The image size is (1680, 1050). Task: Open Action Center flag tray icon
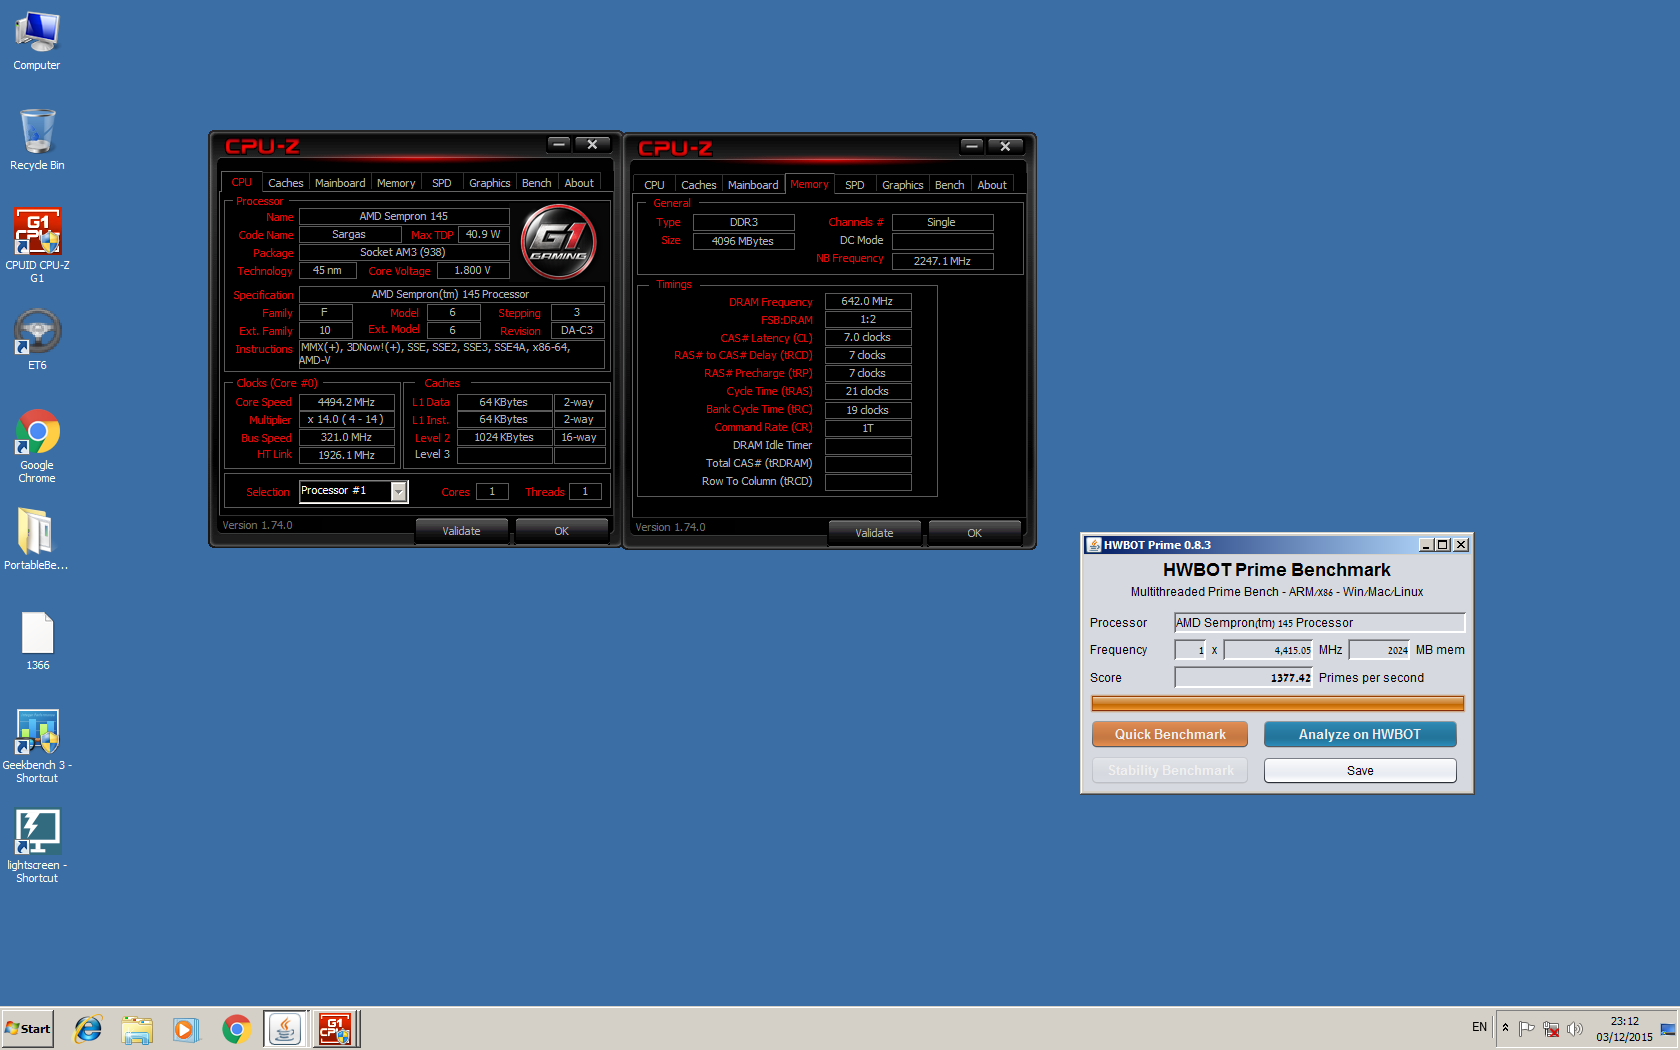[x=1526, y=1028]
